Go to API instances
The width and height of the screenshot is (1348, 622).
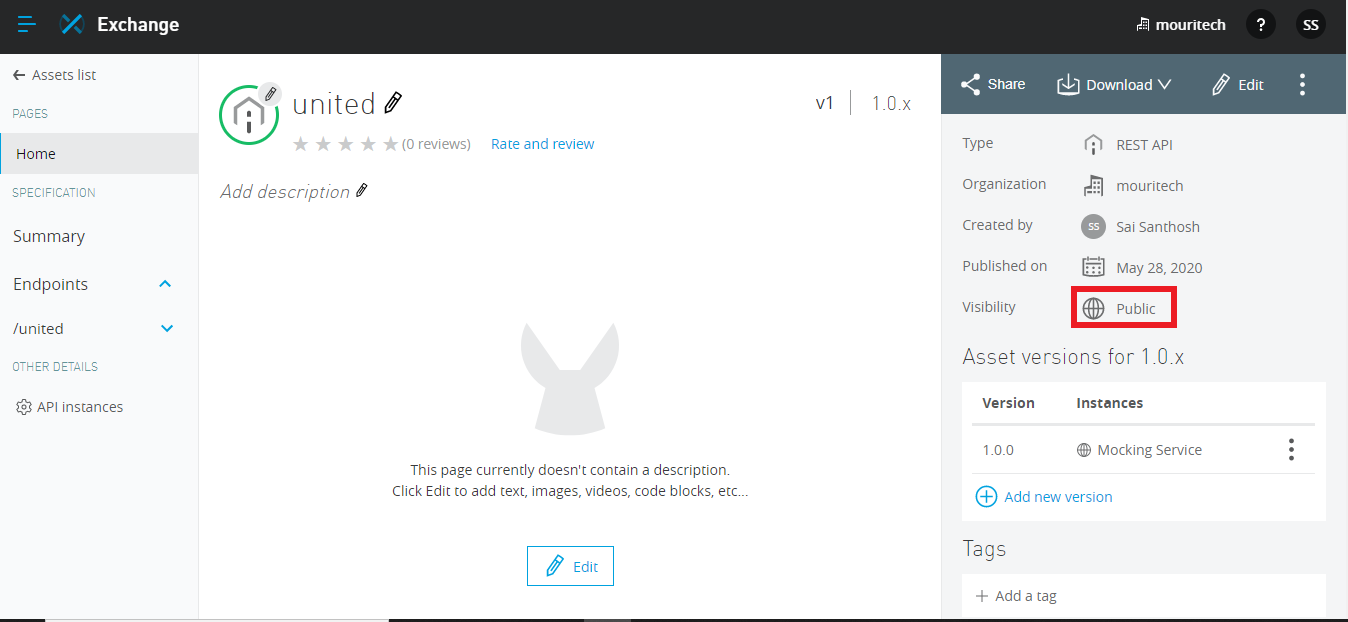pyautogui.click(x=79, y=407)
